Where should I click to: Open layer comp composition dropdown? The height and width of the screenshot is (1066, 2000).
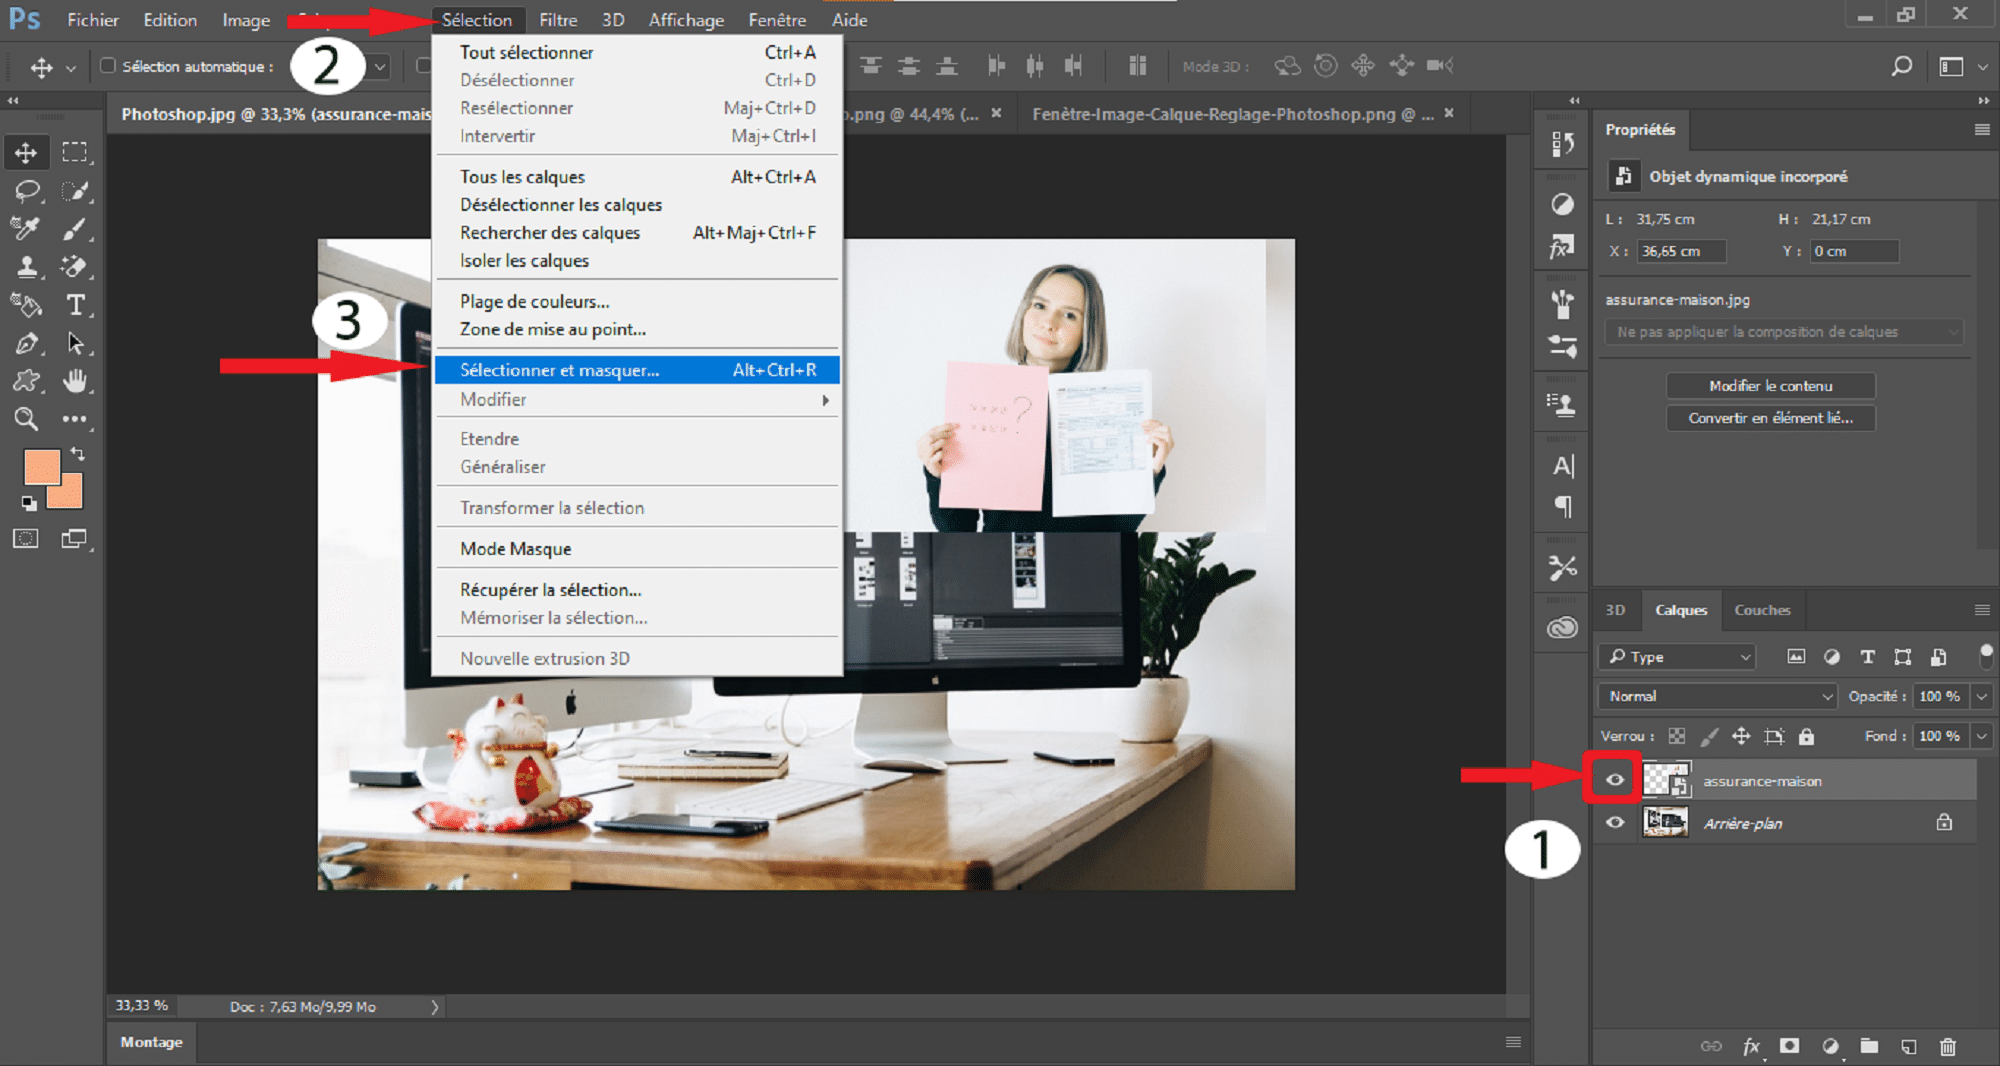coord(1784,331)
